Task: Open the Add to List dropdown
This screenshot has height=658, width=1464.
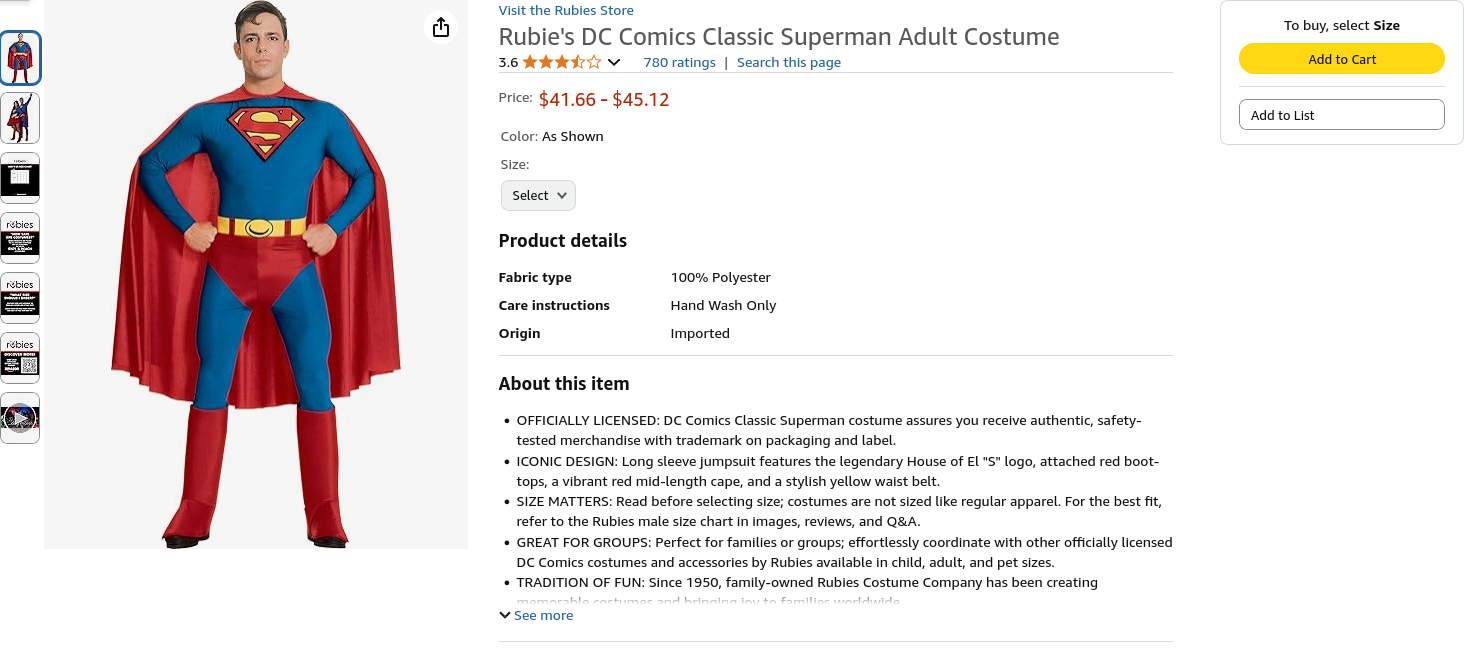Action: [x=1341, y=115]
